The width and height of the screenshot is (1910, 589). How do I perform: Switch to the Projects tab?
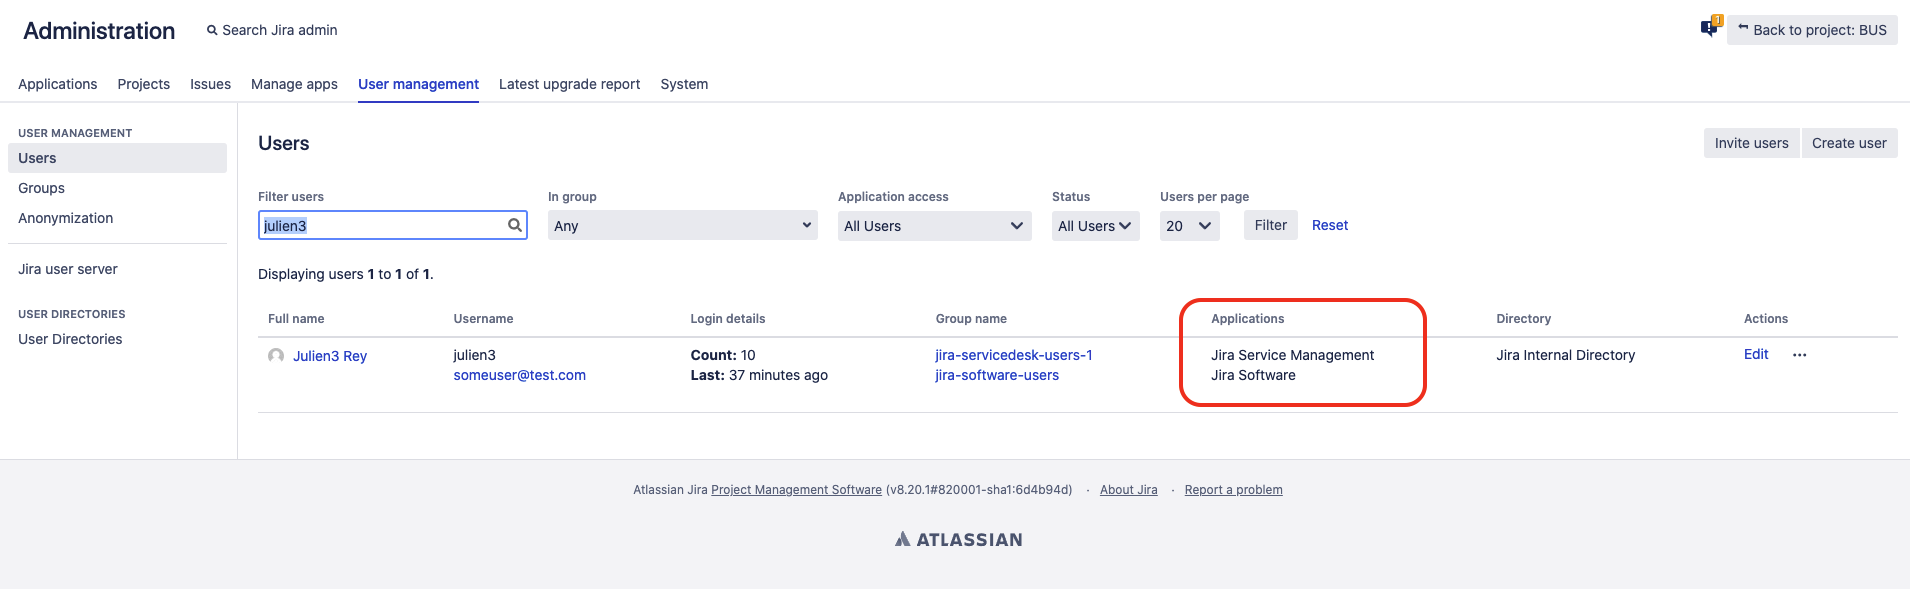[144, 84]
